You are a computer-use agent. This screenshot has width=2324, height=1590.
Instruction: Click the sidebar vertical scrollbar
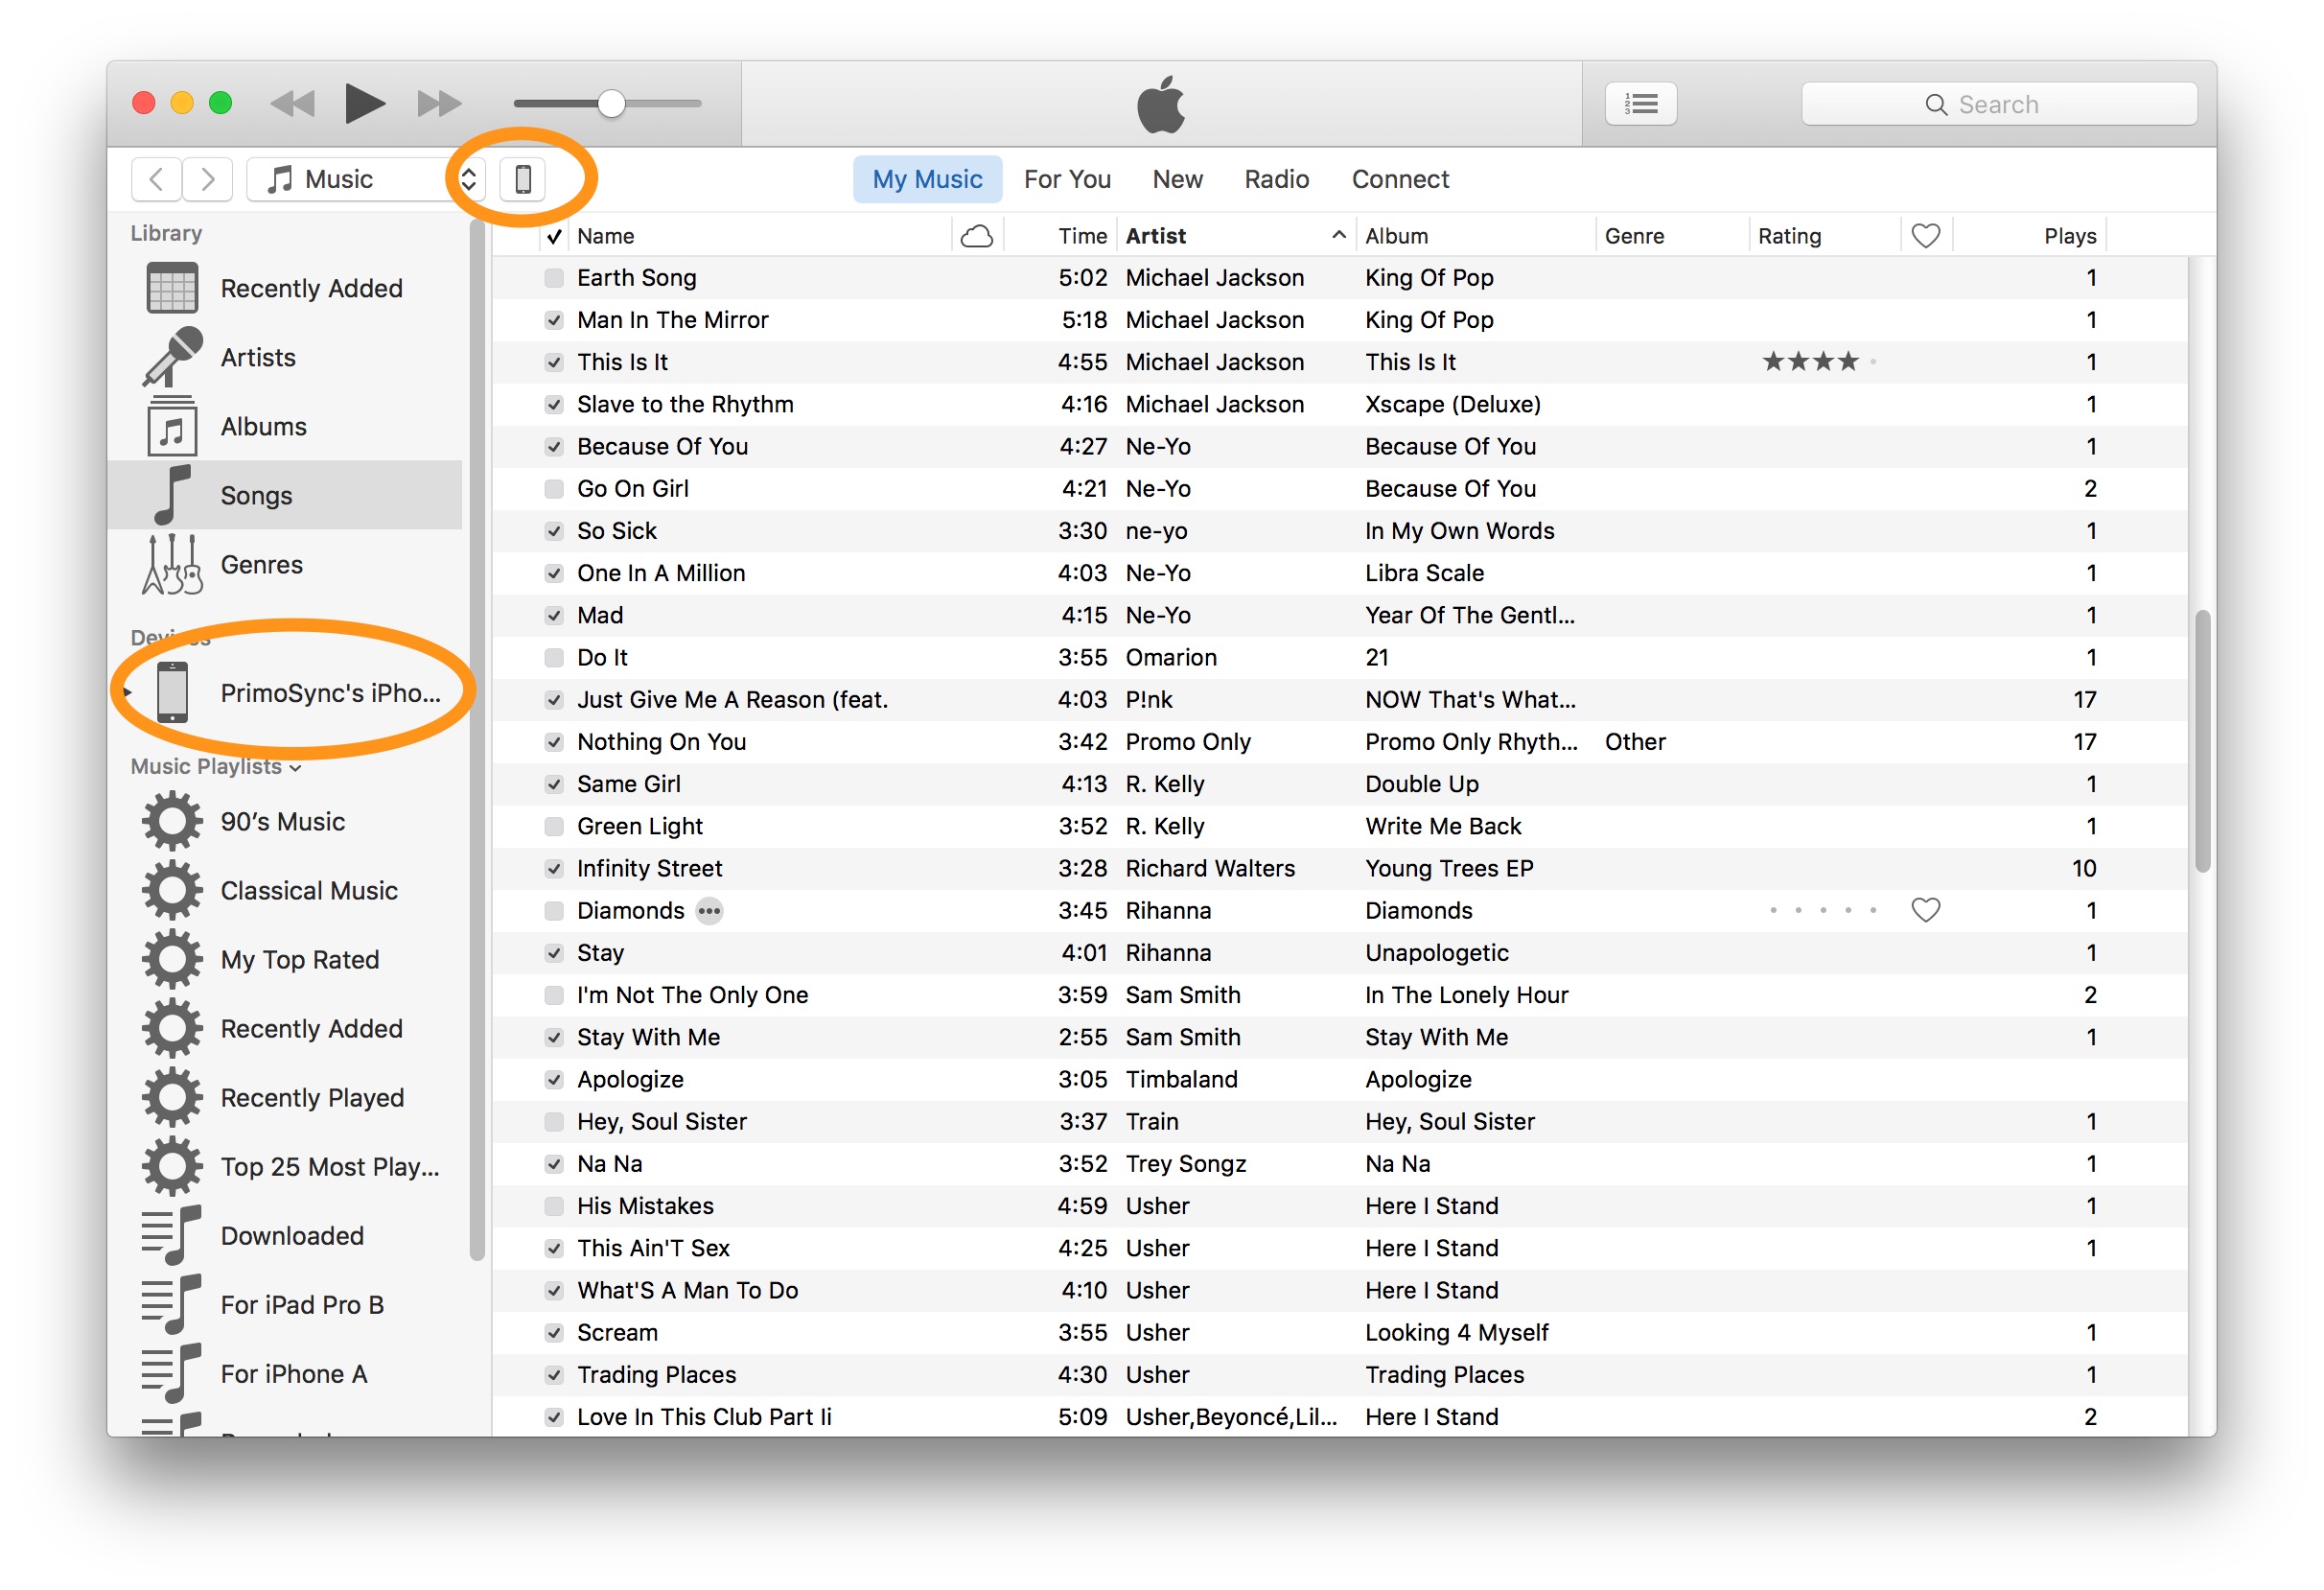(x=477, y=740)
